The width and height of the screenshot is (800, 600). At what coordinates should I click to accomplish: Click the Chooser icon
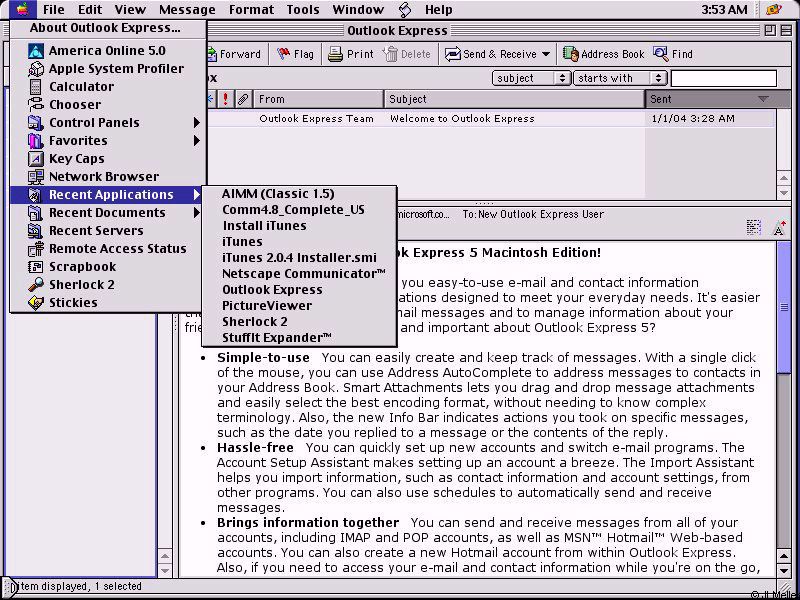[36, 105]
